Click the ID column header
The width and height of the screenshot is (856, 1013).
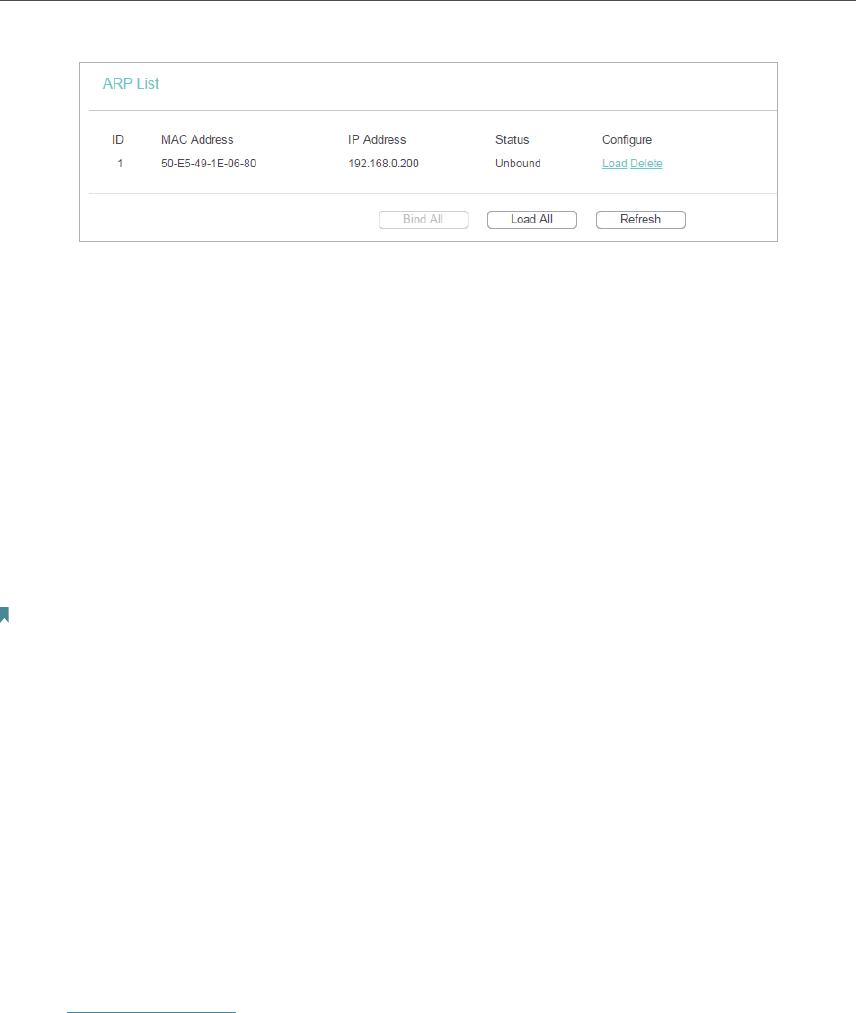pos(118,140)
